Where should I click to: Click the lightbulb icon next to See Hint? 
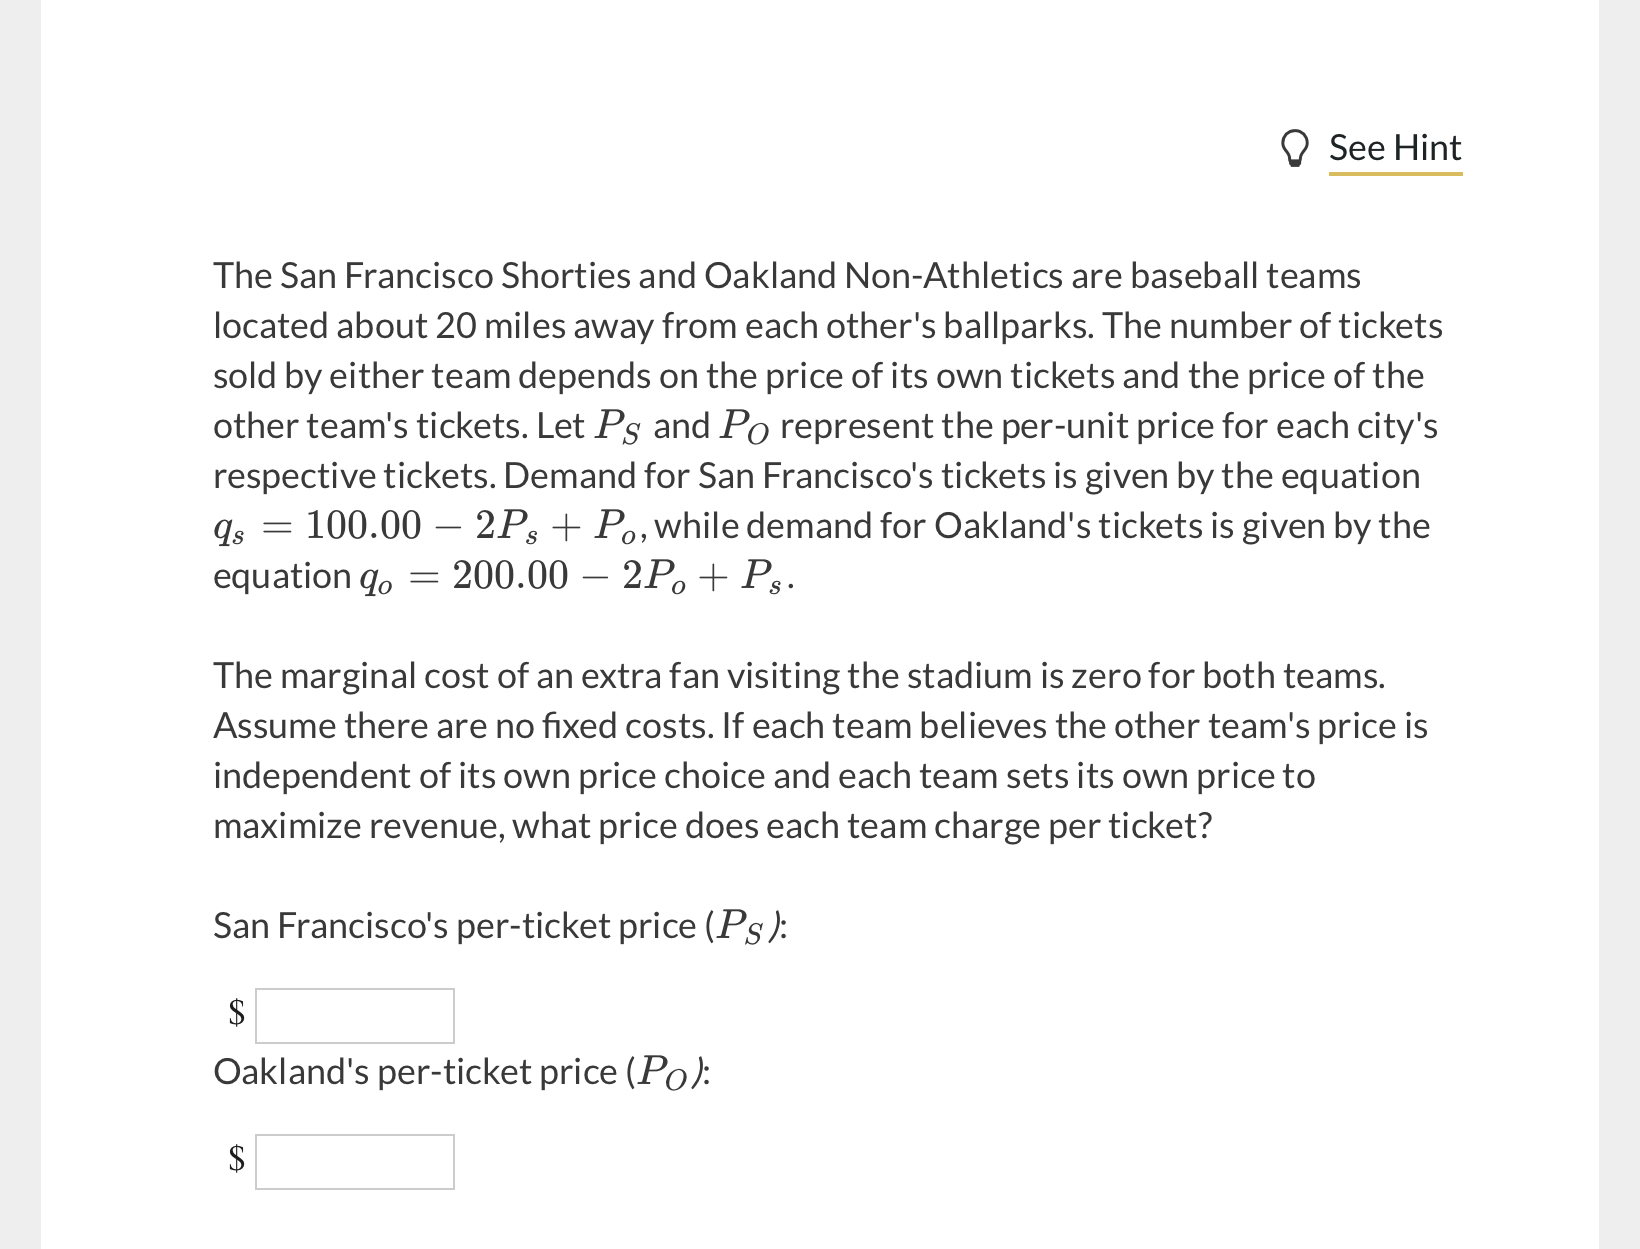[1297, 148]
